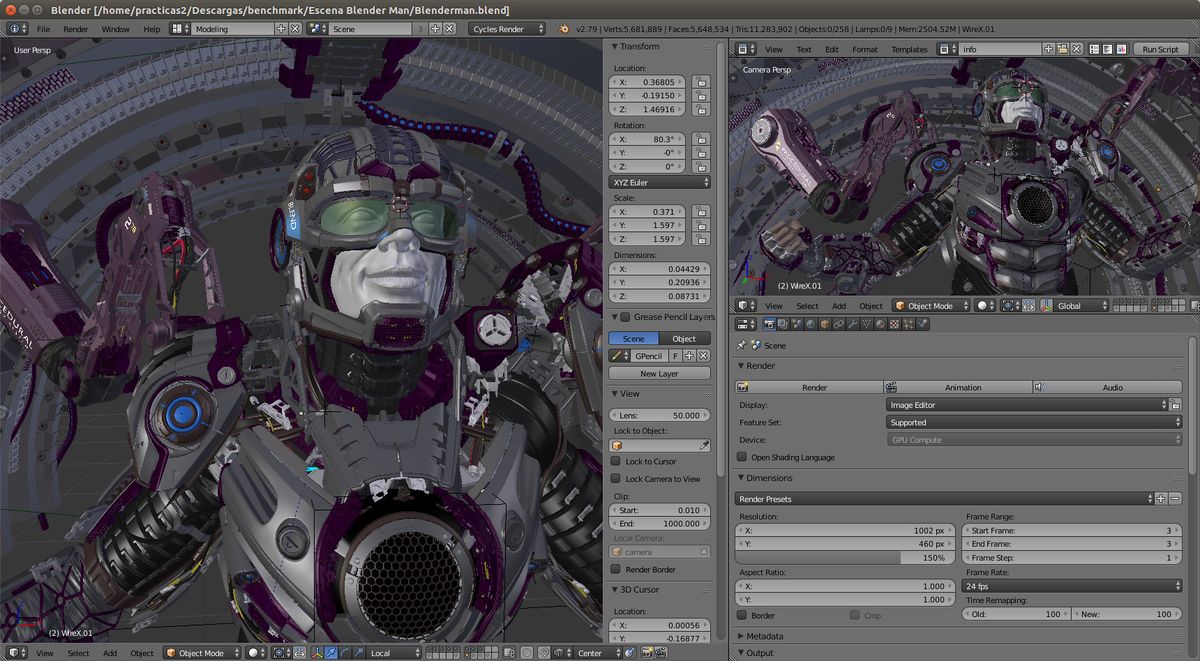The width and height of the screenshot is (1200, 661).
Task: Open the XYZ Euler rotation mode dropdown
Action: (659, 183)
